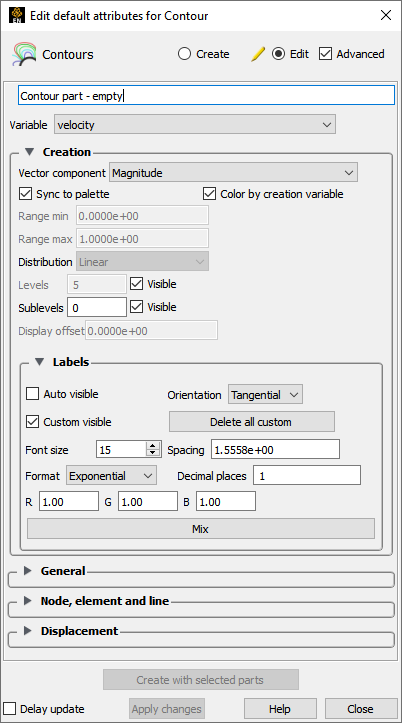Click the yellow pencil Edit icon
Viewport: 402px width, 723px height.
[258, 54]
